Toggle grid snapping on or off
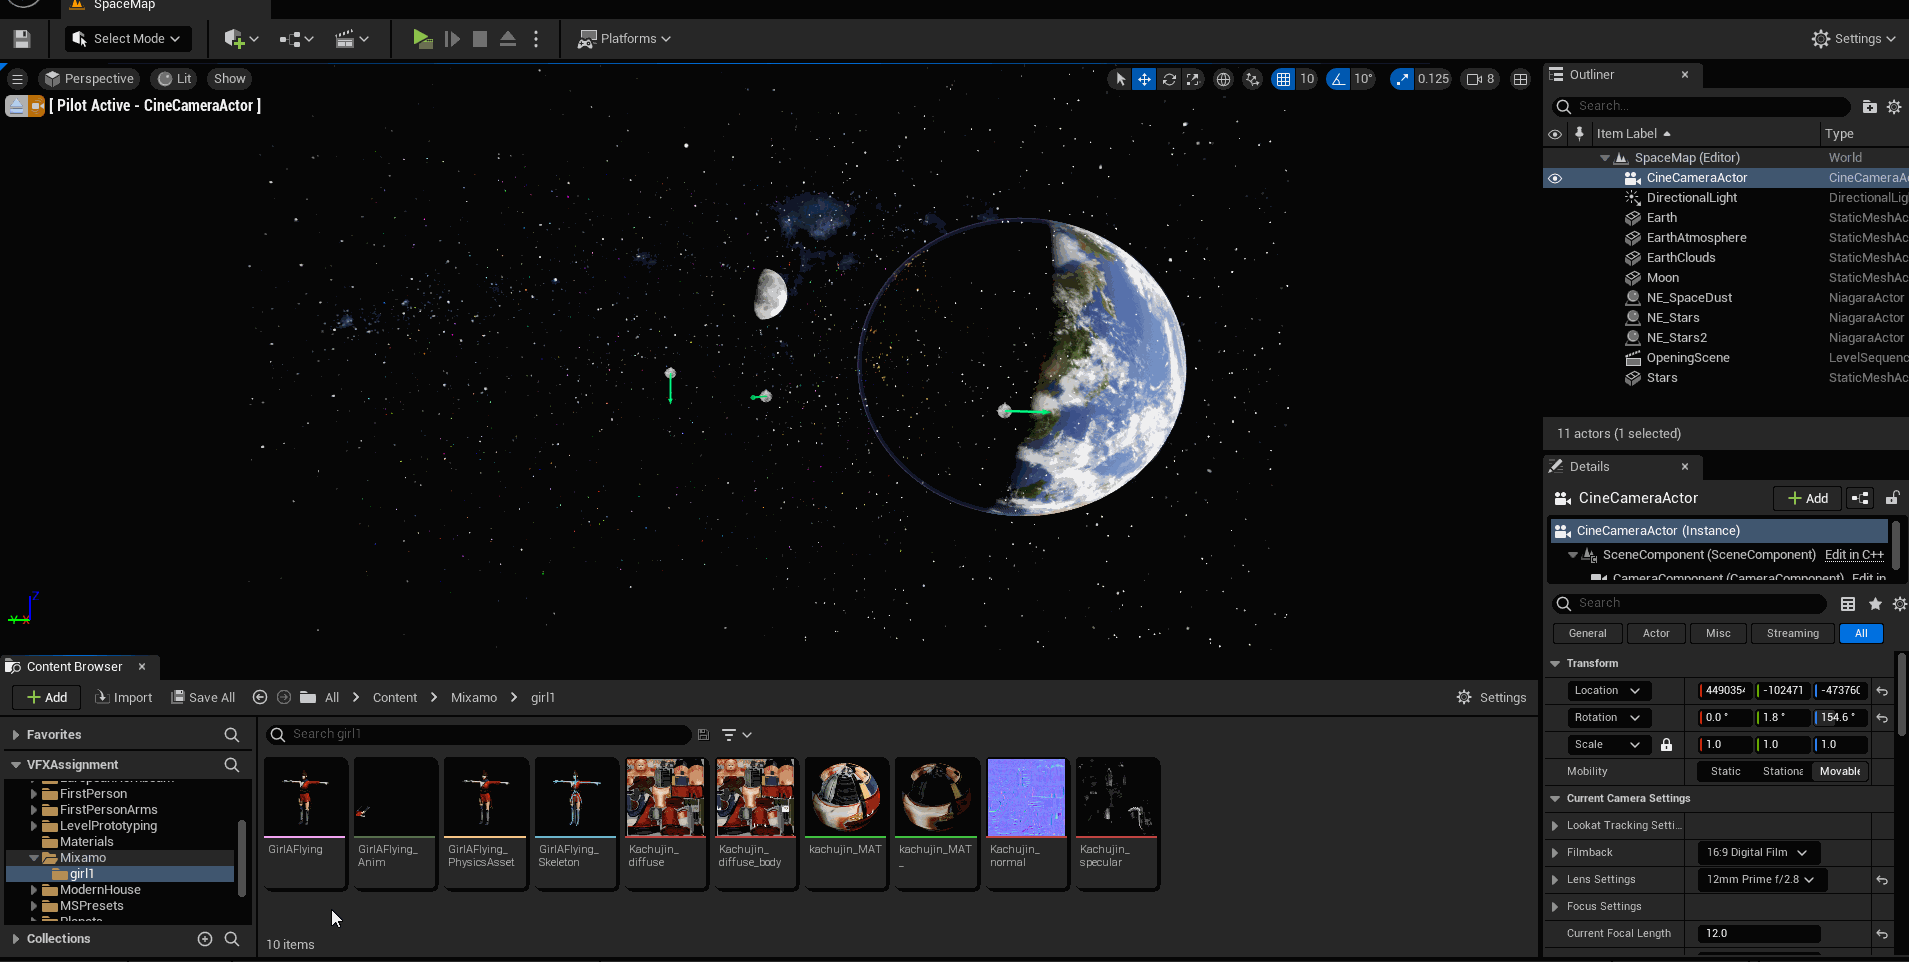The height and width of the screenshot is (962, 1909). 1283,79
